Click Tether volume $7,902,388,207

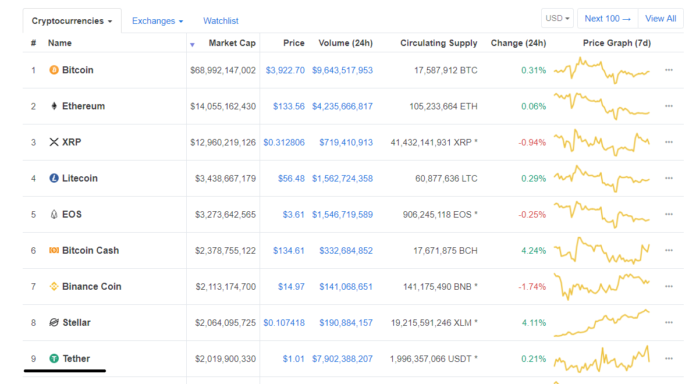(342, 359)
